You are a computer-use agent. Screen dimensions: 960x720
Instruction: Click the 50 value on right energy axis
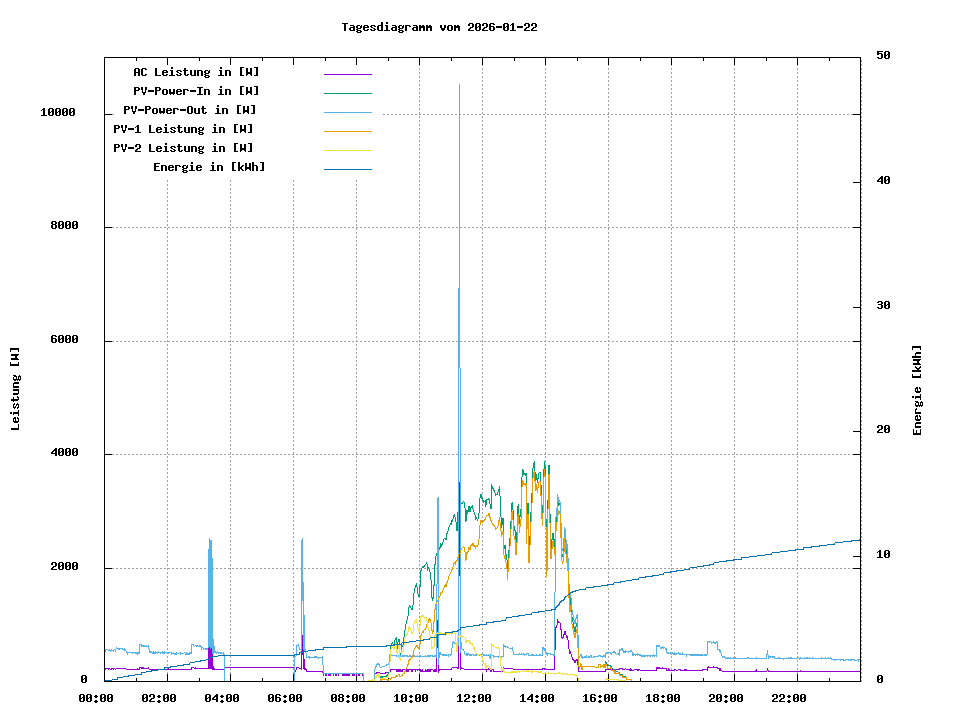point(883,56)
